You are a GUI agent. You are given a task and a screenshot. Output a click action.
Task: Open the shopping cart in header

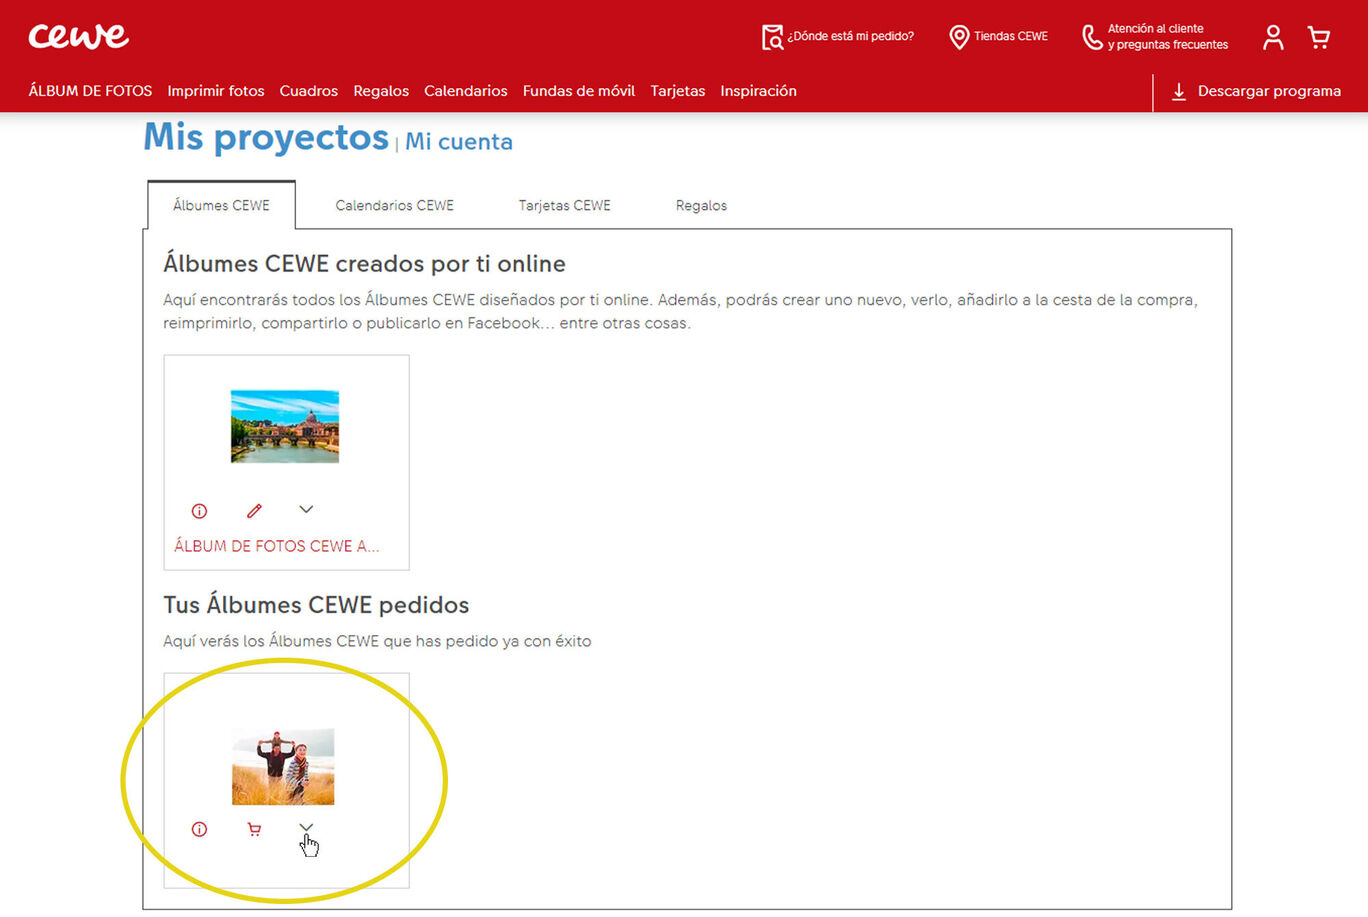[1319, 38]
